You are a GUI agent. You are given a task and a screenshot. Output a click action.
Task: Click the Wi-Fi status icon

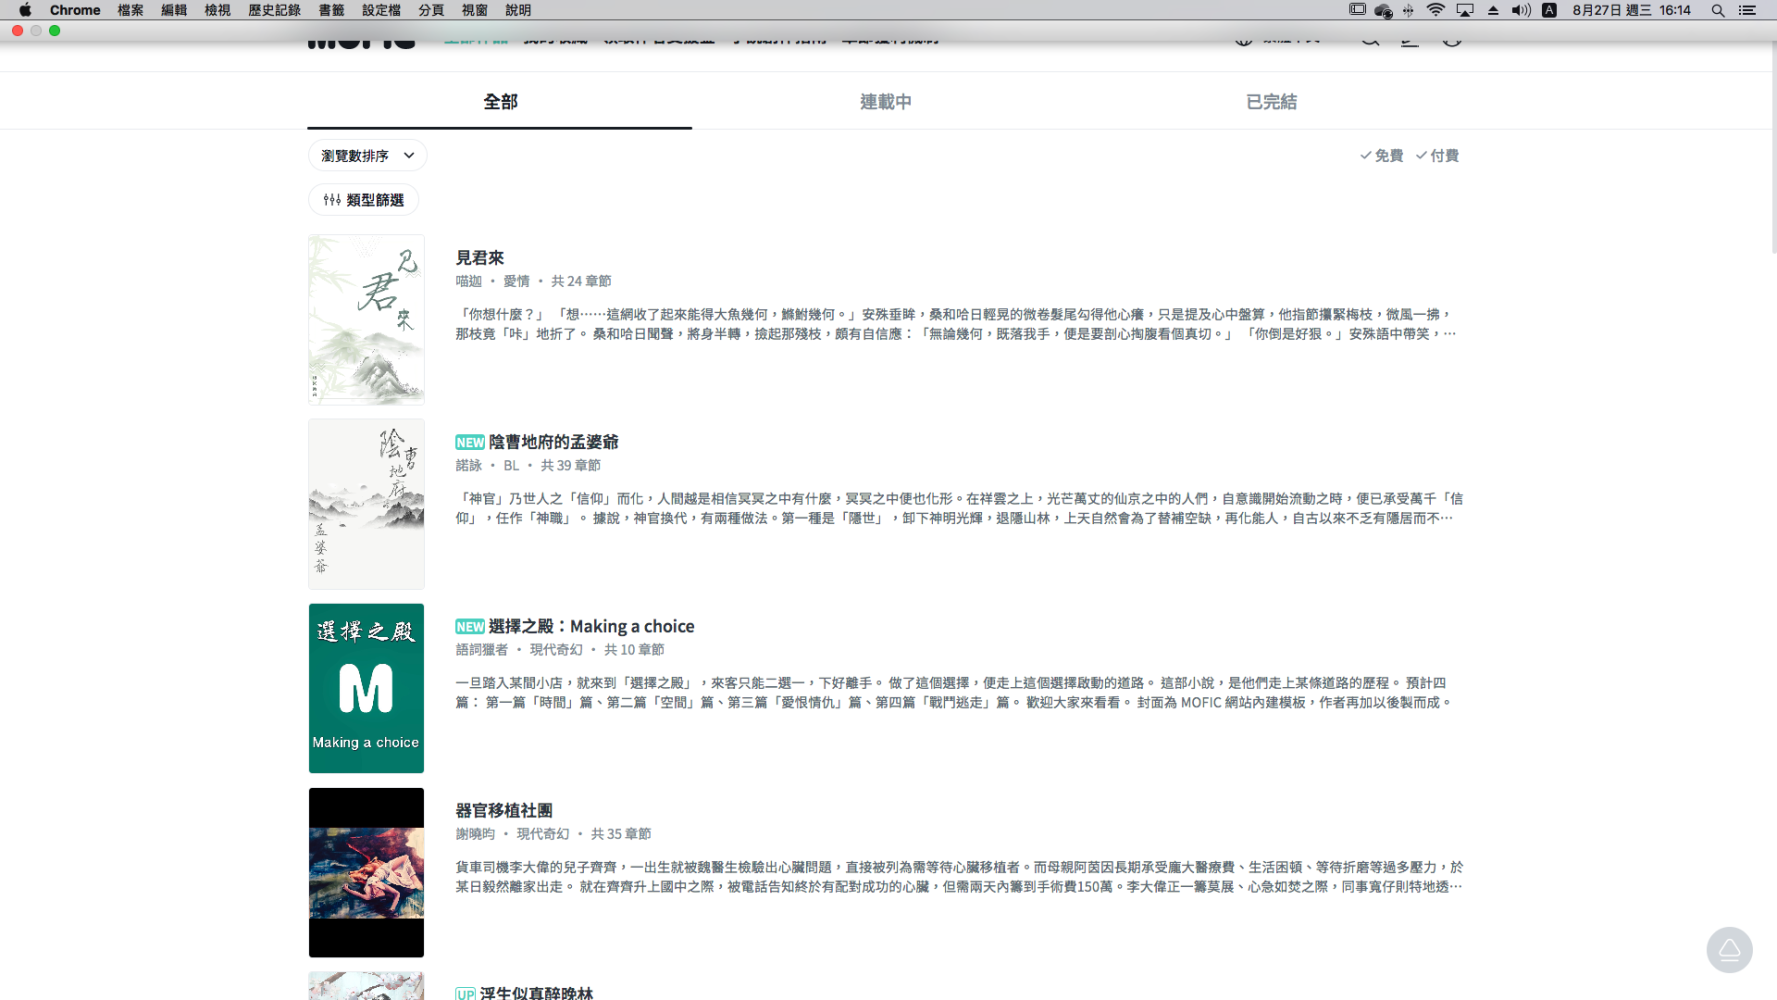1435,10
